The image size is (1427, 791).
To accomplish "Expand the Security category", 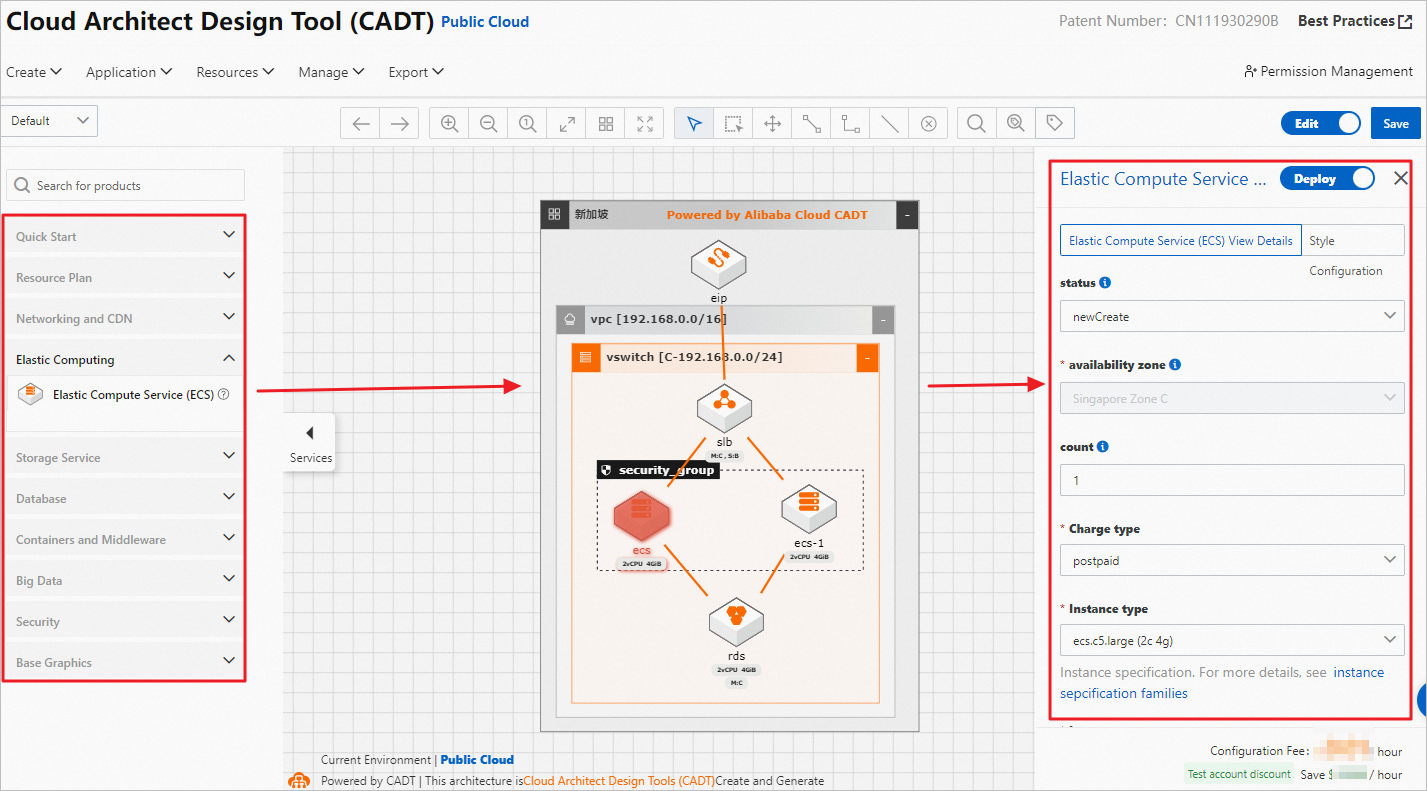I will (x=125, y=621).
